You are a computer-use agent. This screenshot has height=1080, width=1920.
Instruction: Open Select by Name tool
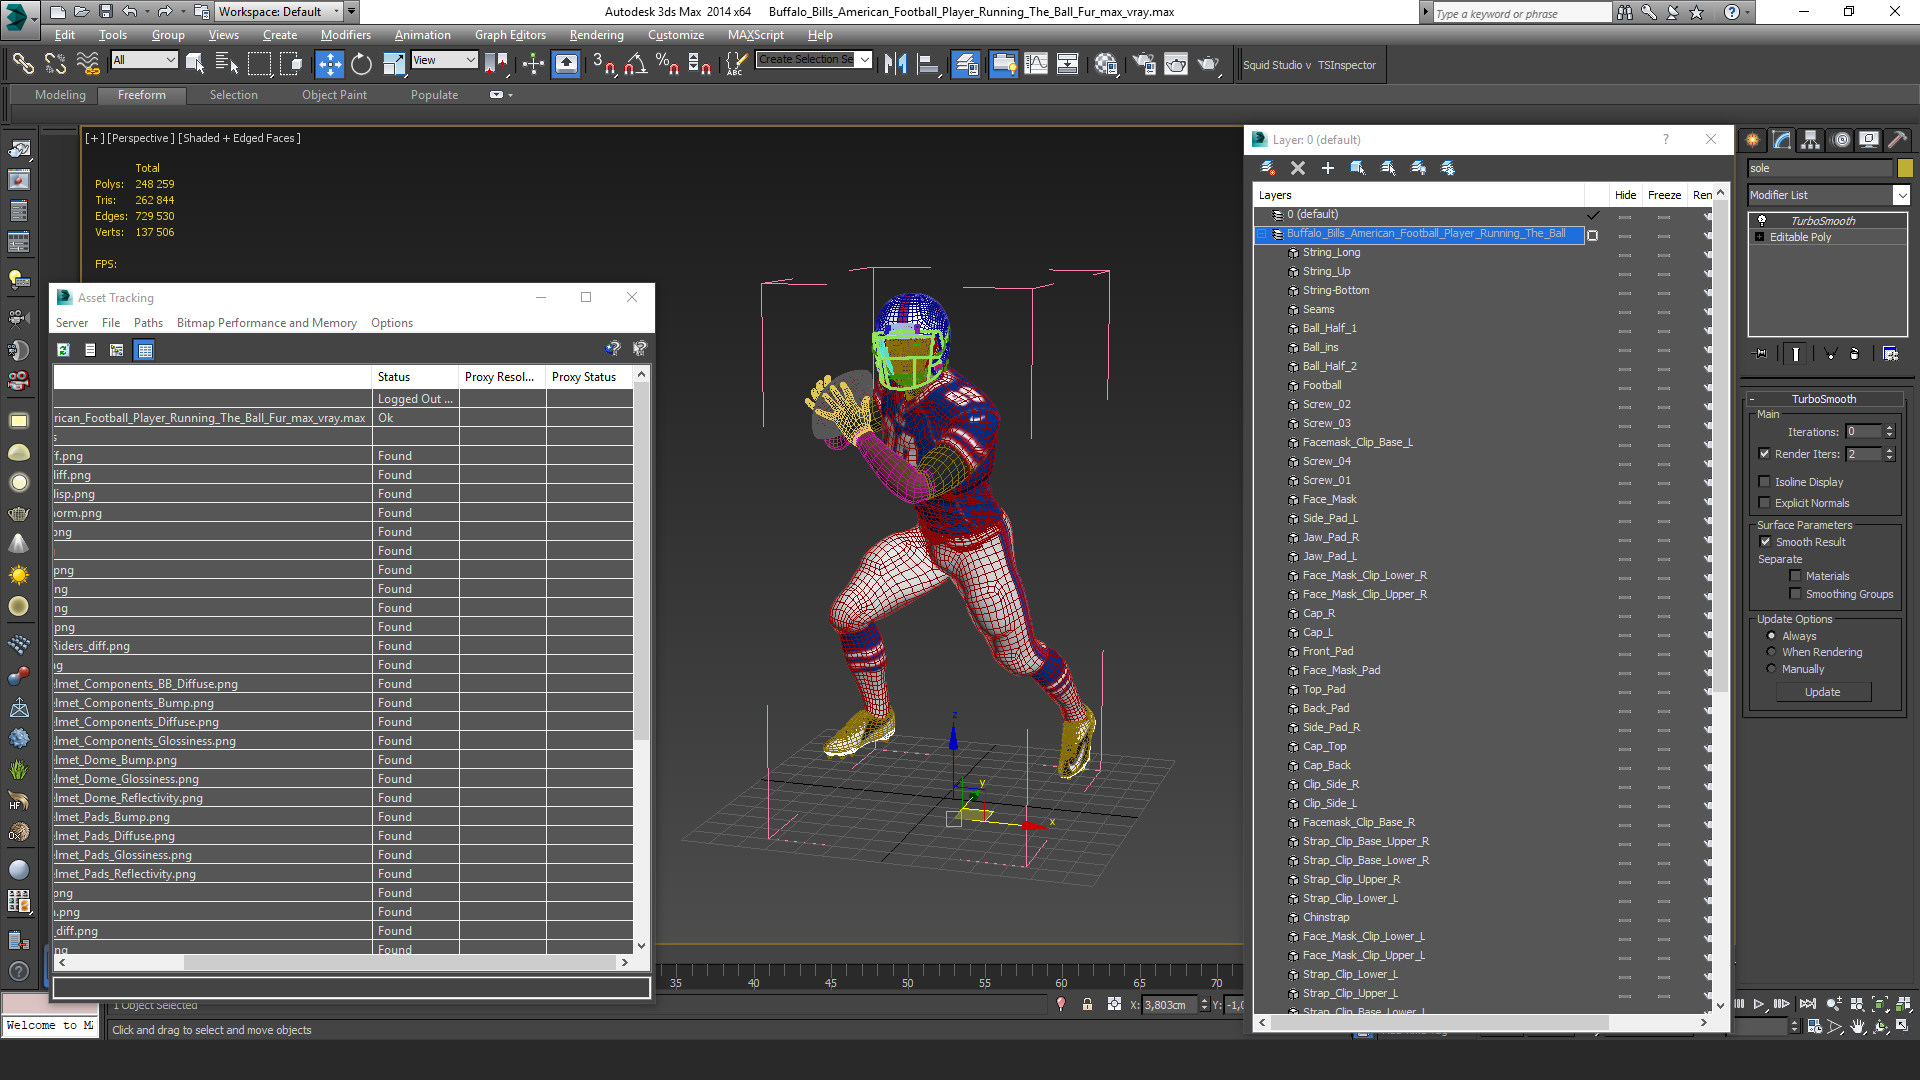pos(227,65)
